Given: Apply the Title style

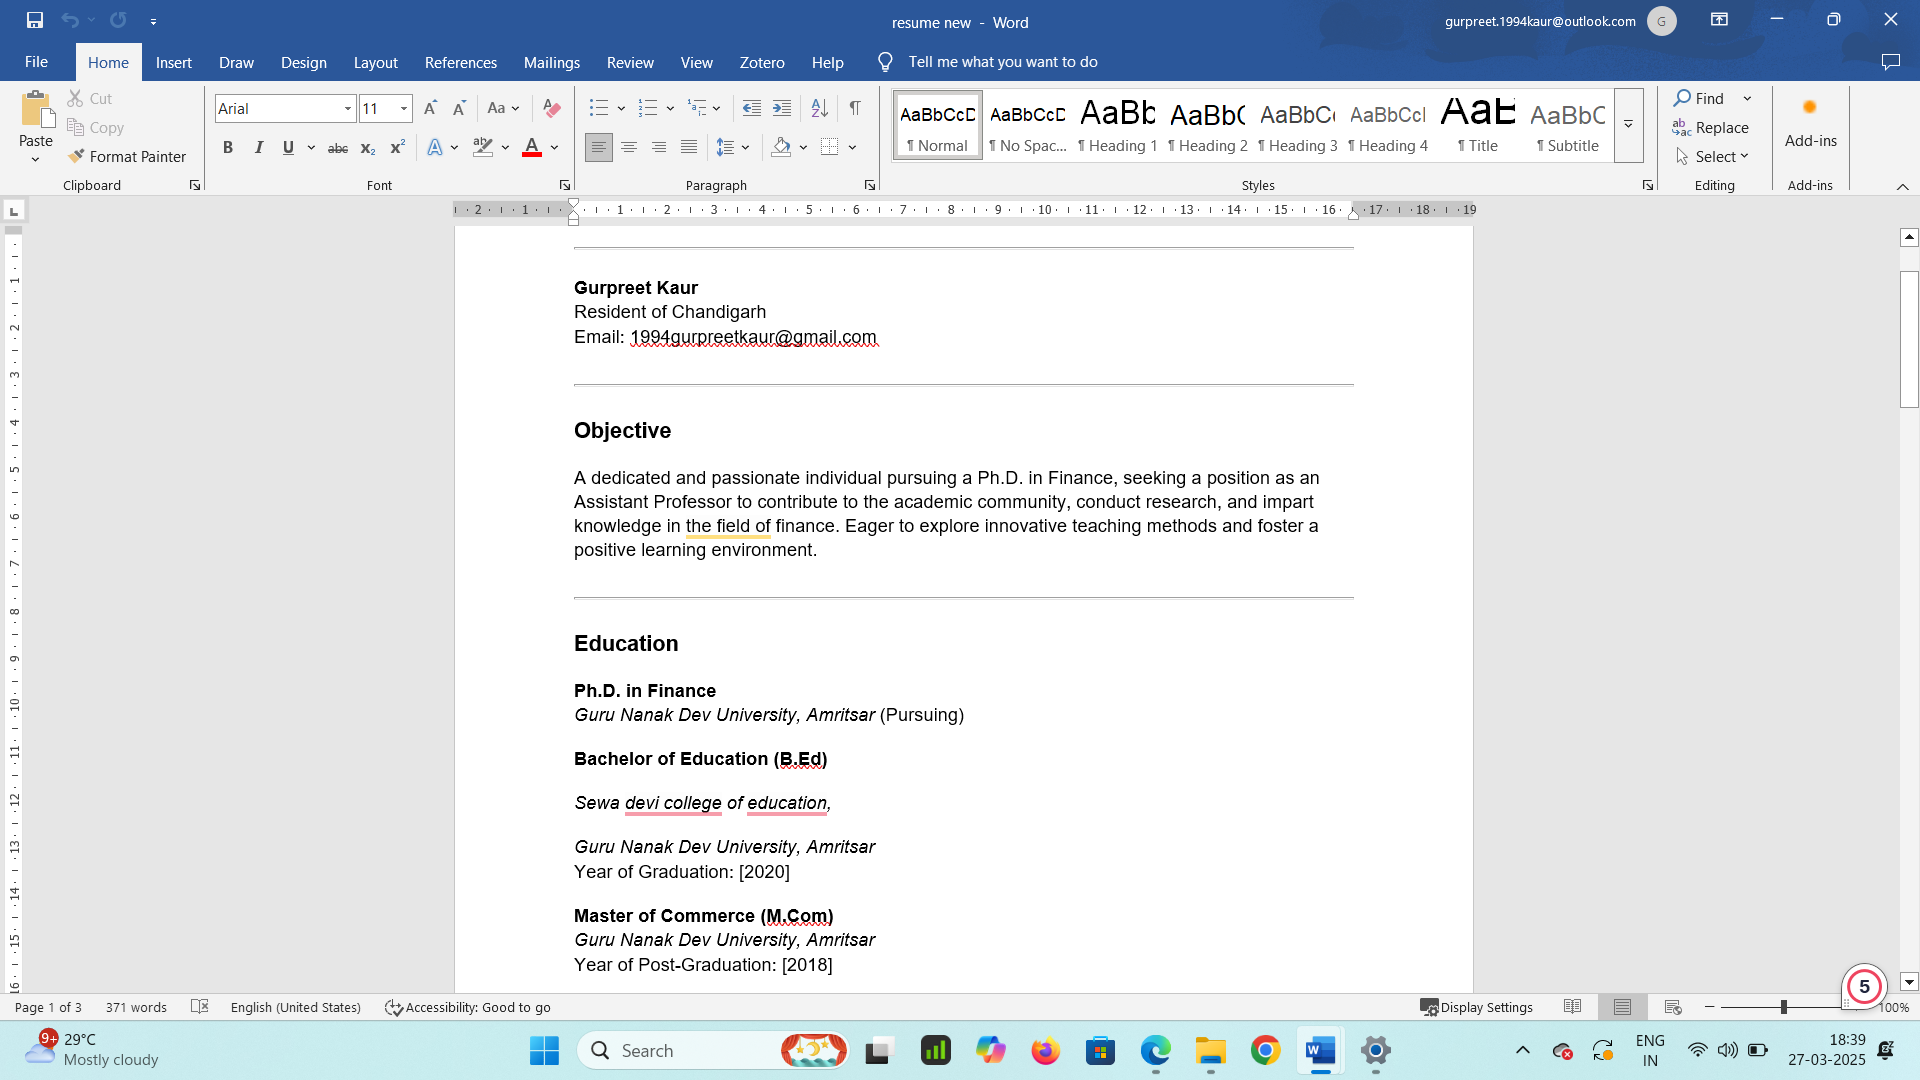Looking at the screenshot, I should (x=1478, y=125).
